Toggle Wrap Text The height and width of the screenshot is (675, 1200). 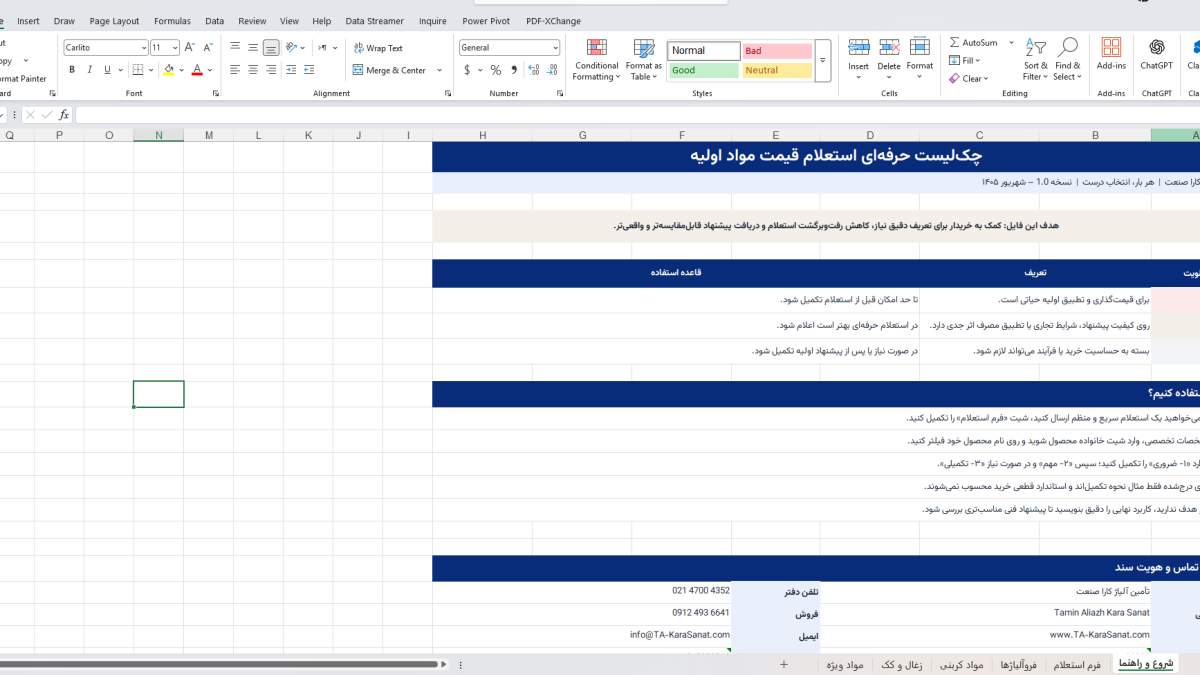[378, 48]
